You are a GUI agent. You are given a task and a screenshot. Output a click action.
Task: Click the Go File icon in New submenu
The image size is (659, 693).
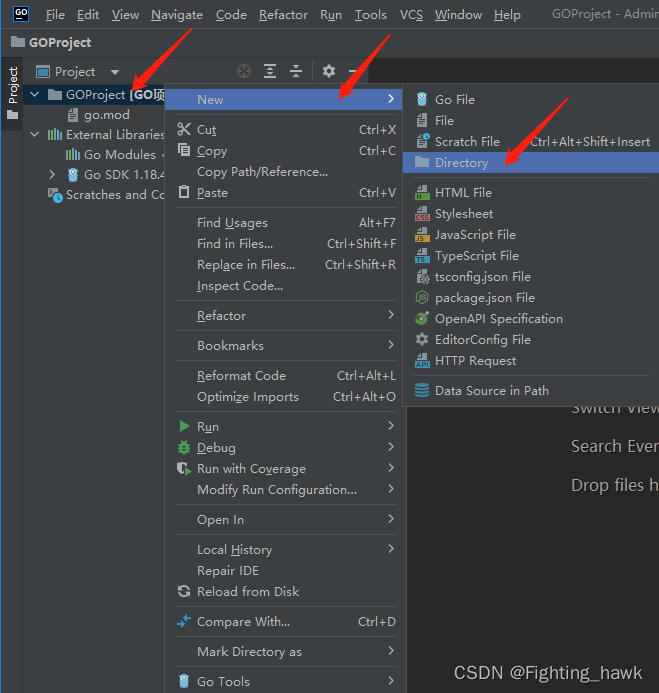[422, 99]
